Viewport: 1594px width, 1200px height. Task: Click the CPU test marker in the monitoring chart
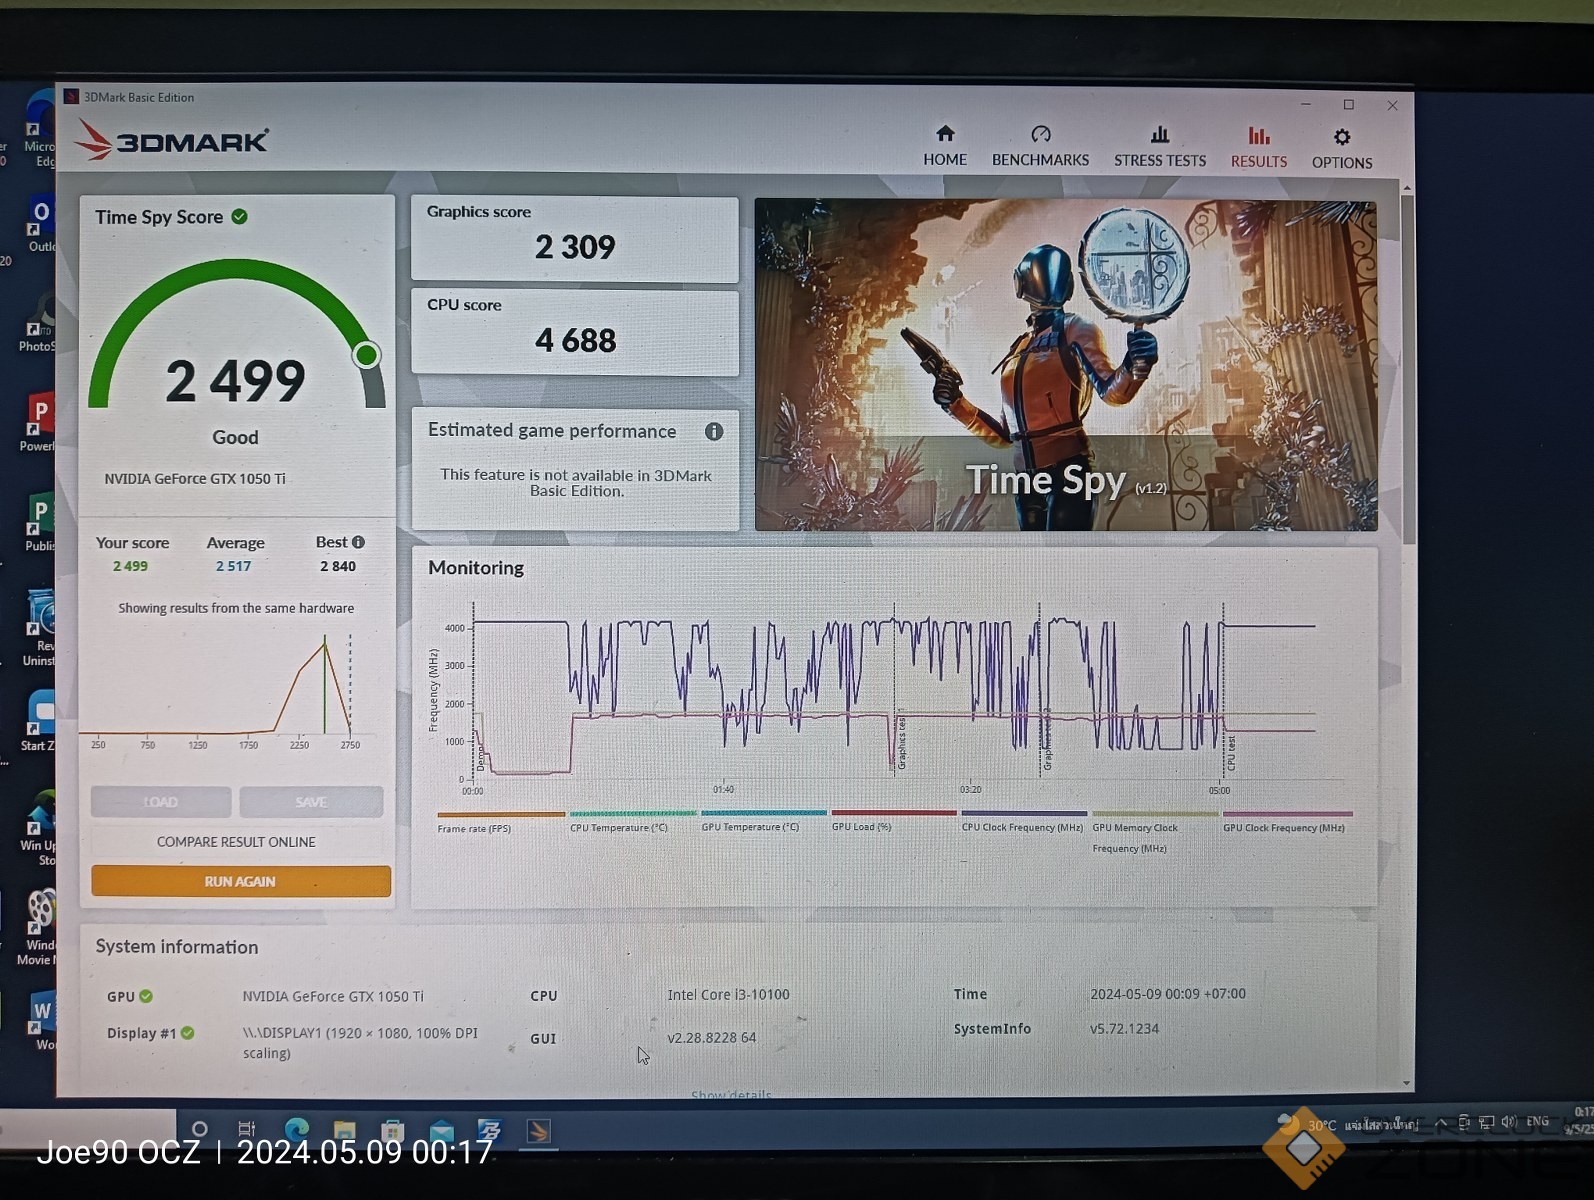coord(1231,752)
